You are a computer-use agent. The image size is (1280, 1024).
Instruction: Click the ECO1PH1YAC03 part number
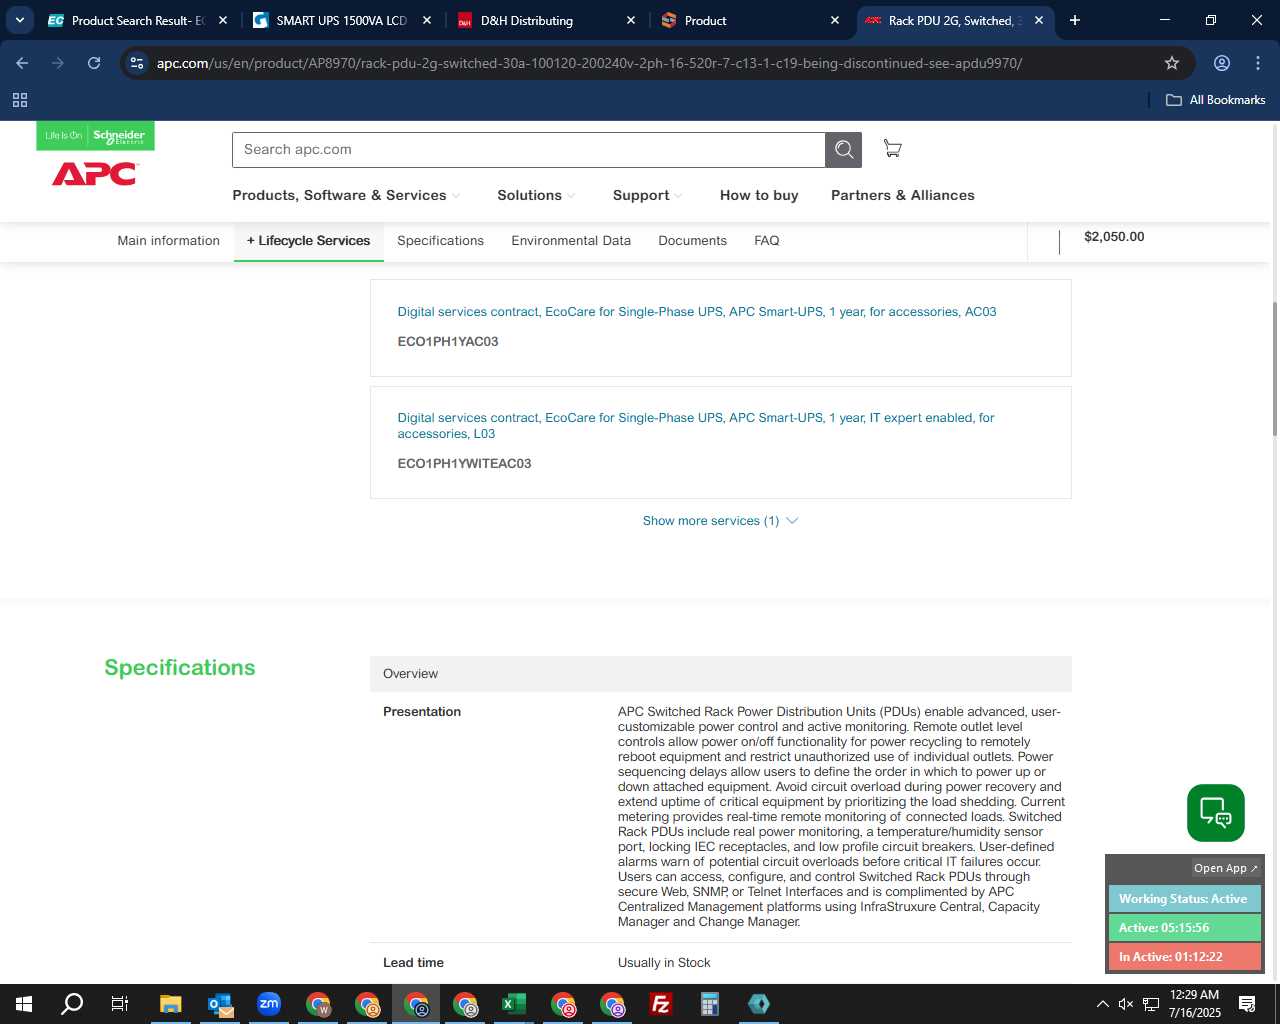click(x=448, y=342)
